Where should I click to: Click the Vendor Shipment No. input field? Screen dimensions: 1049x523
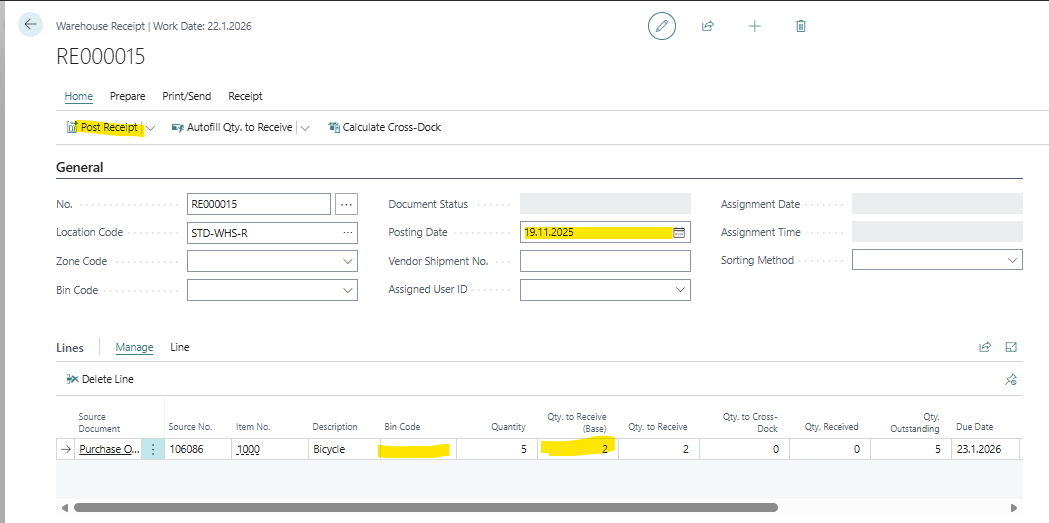(x=604, y=261)
